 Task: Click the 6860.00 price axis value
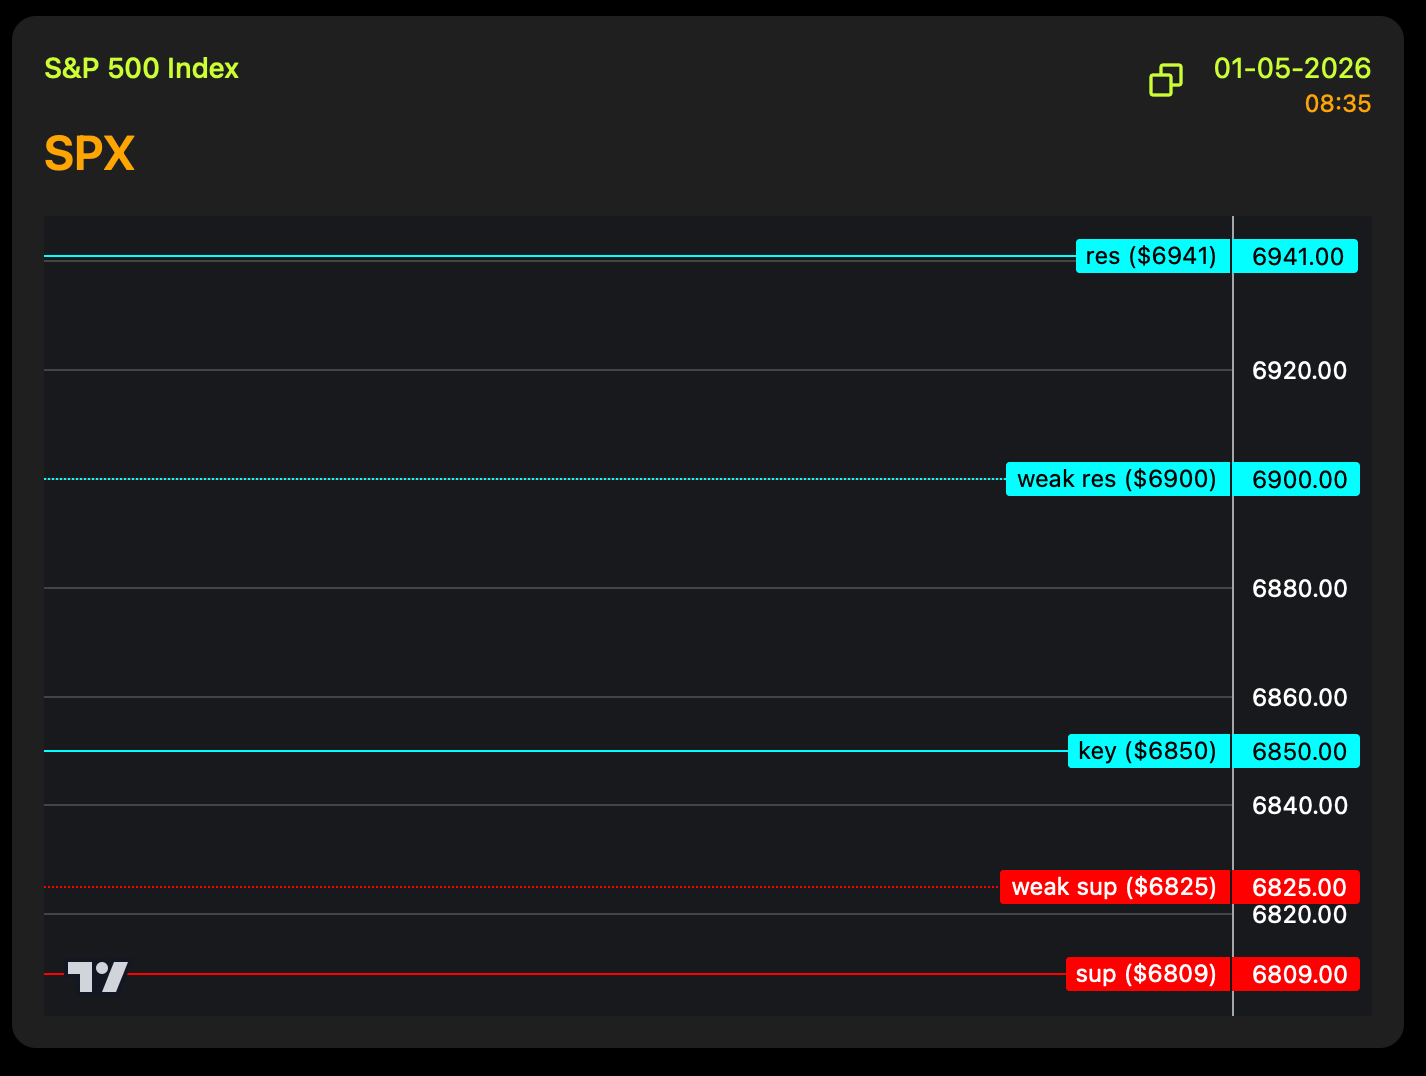click(1299, 698)
